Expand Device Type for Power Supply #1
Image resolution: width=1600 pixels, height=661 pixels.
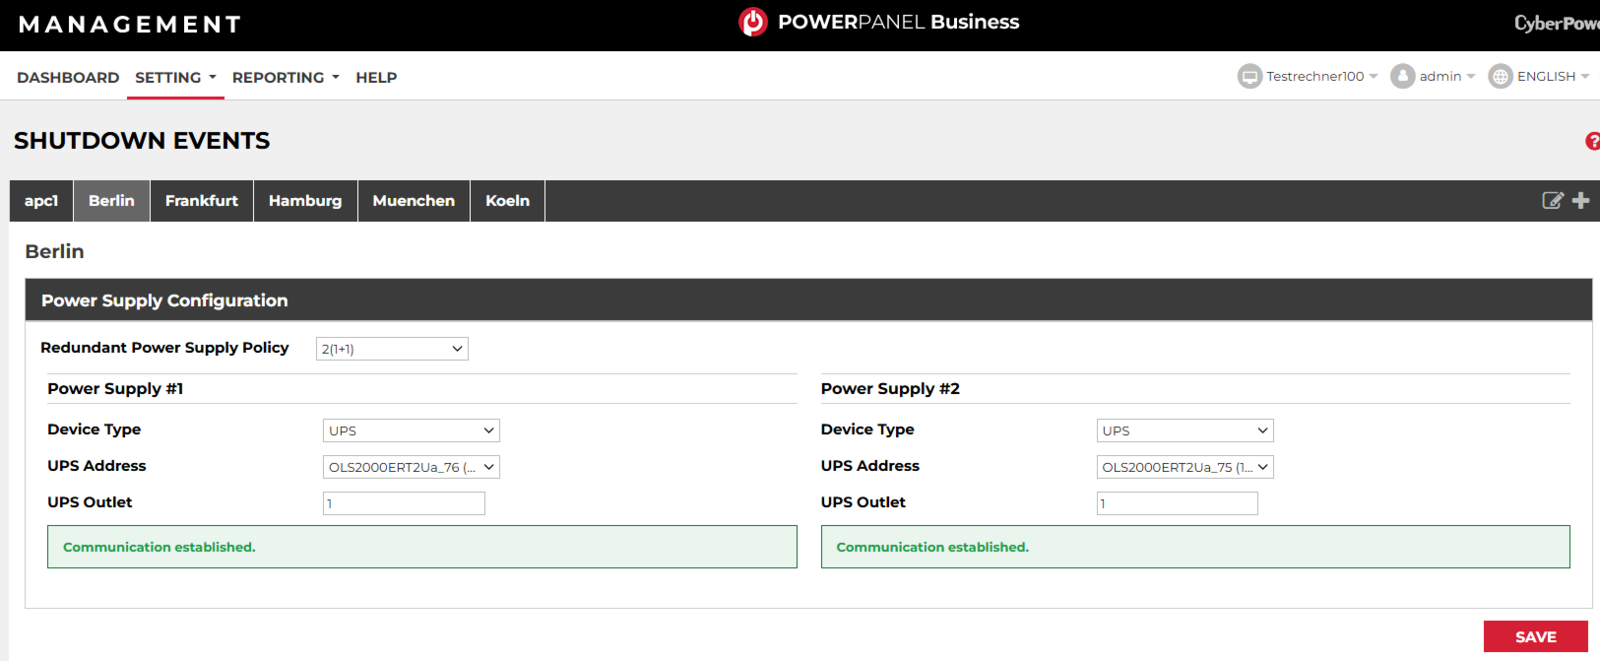tap(411, 431)
